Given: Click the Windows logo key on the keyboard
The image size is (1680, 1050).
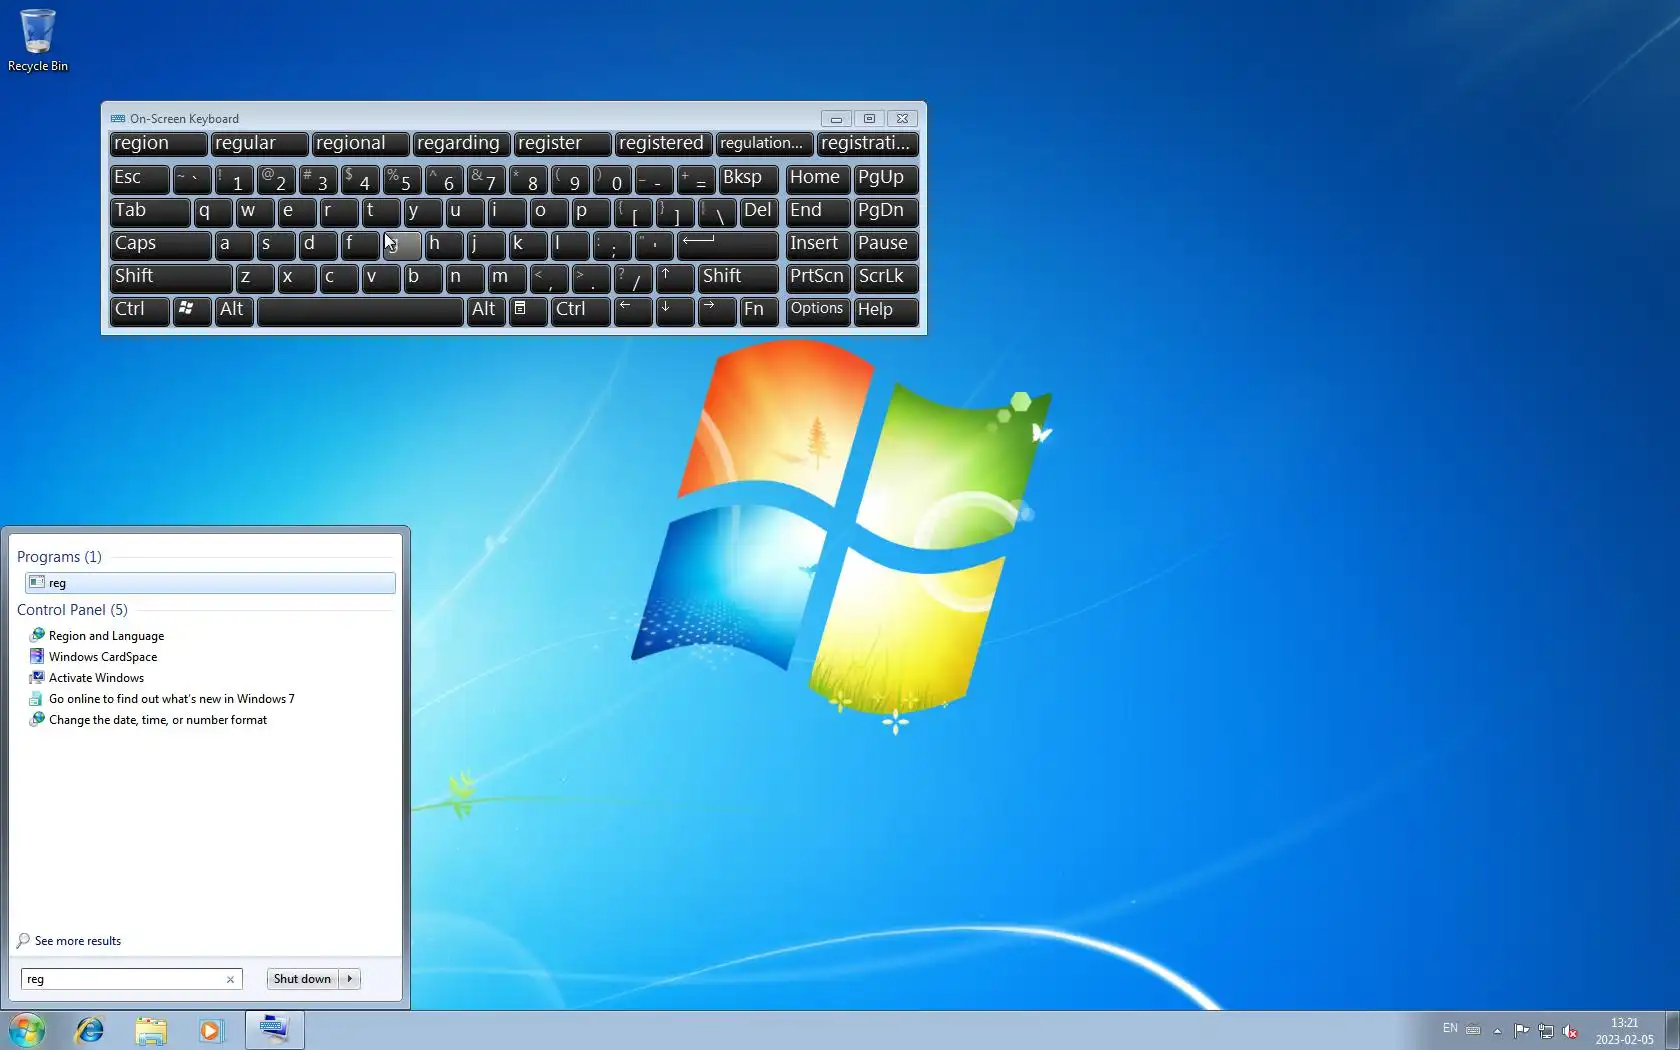Looking at the screenshot, I should point(192,311).
